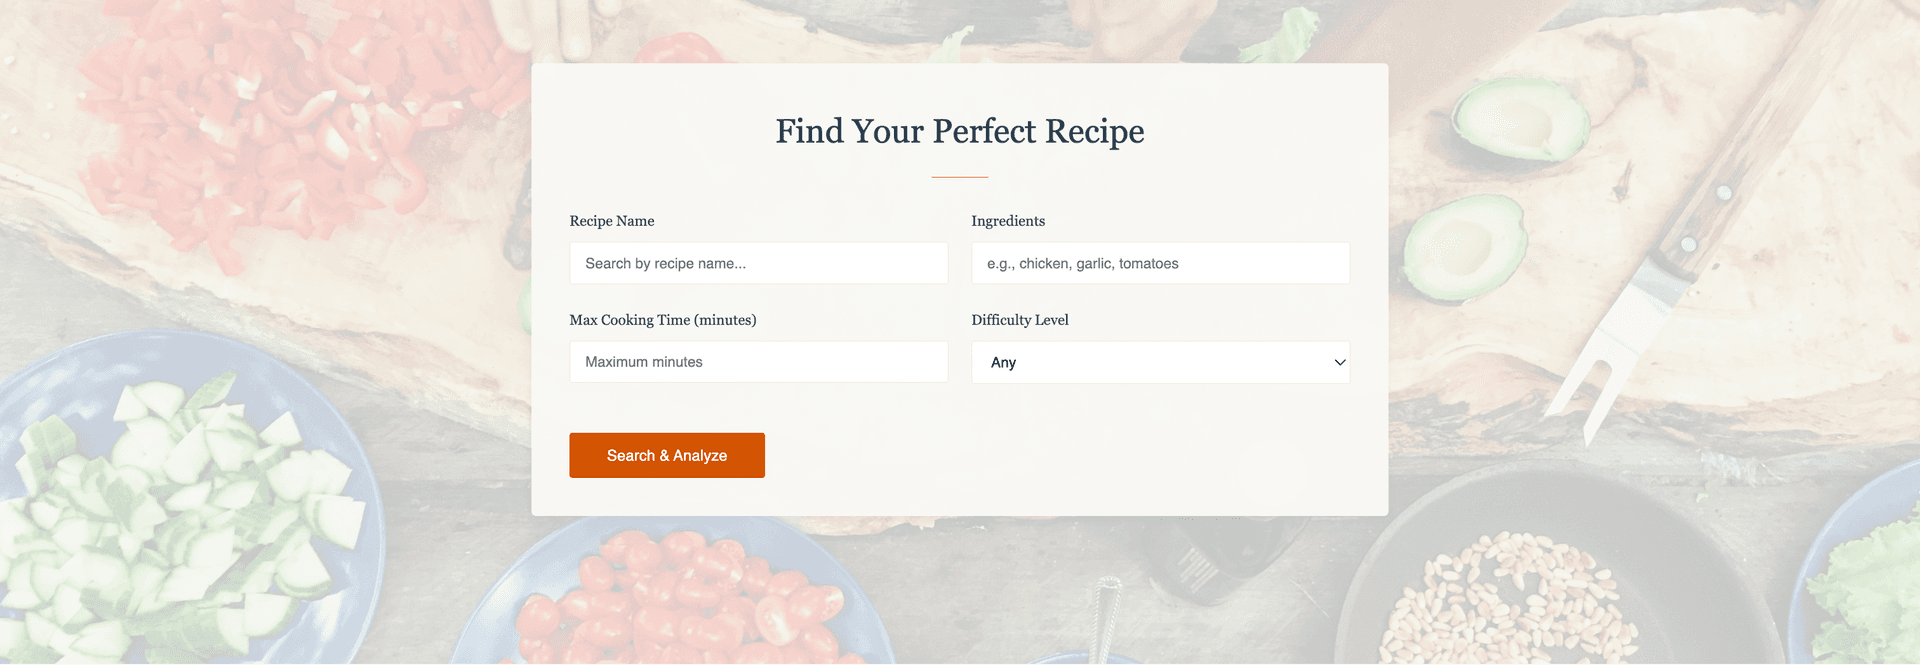The width and height of the screenshot is (1920, 665).
Task: Click the Difficulty Level label
Action: 1020,319
